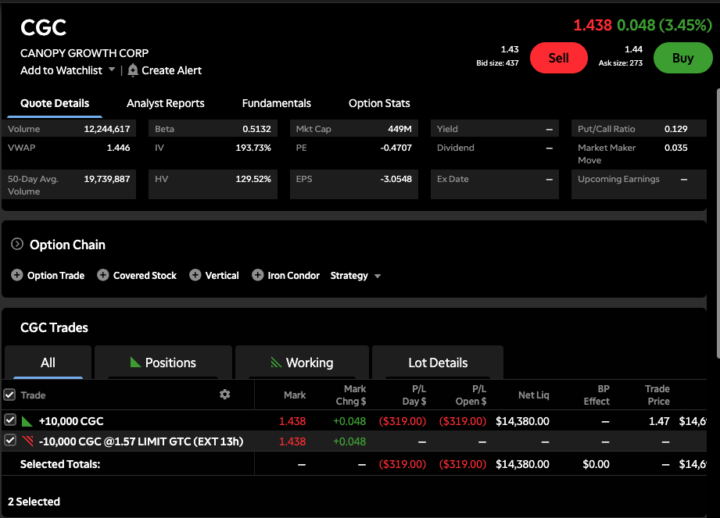Collapse the Option Chain section
Screen dimensions: 720x518
[x=17, y=244]
